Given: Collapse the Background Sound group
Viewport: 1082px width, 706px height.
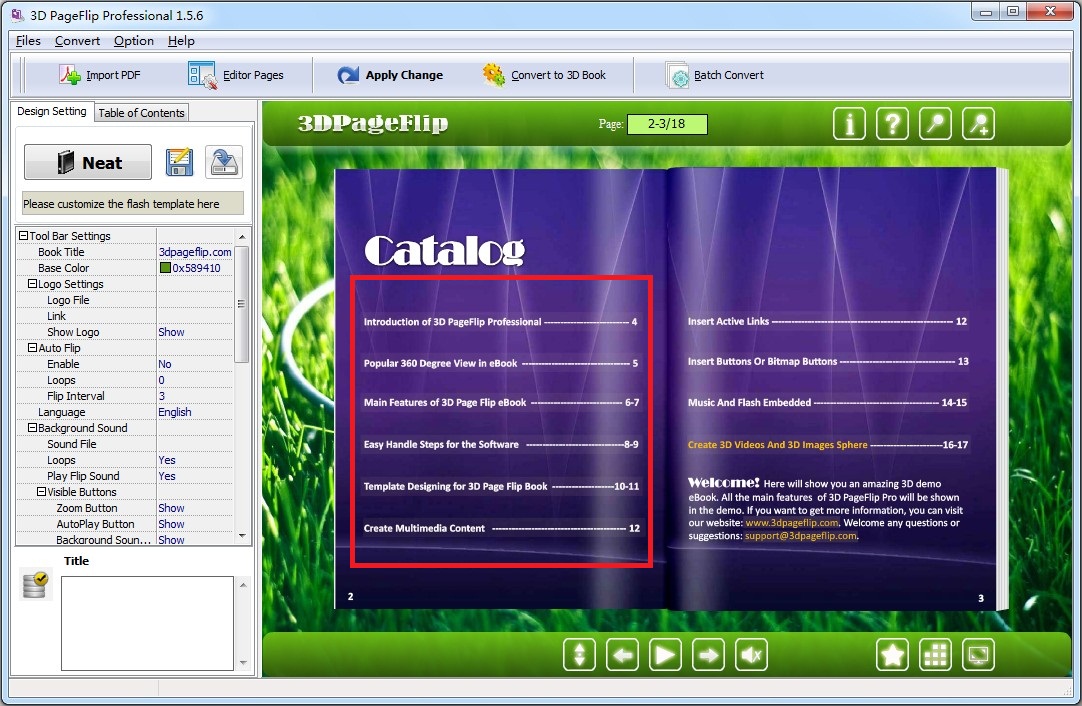Looking at the screenshot, I should tap(32, 428).
